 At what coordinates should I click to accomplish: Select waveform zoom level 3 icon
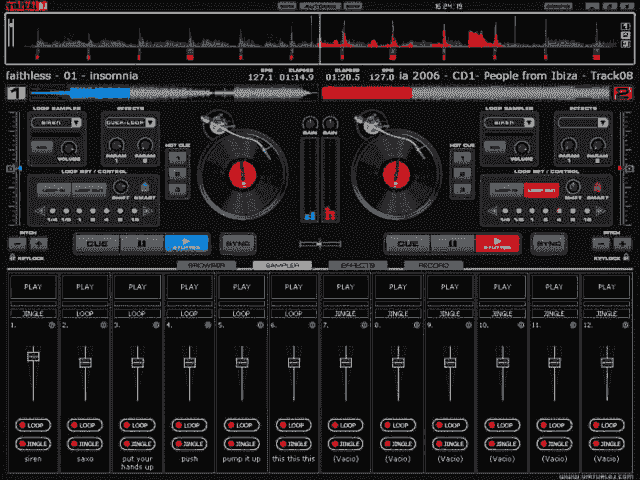tap(625, 44)
